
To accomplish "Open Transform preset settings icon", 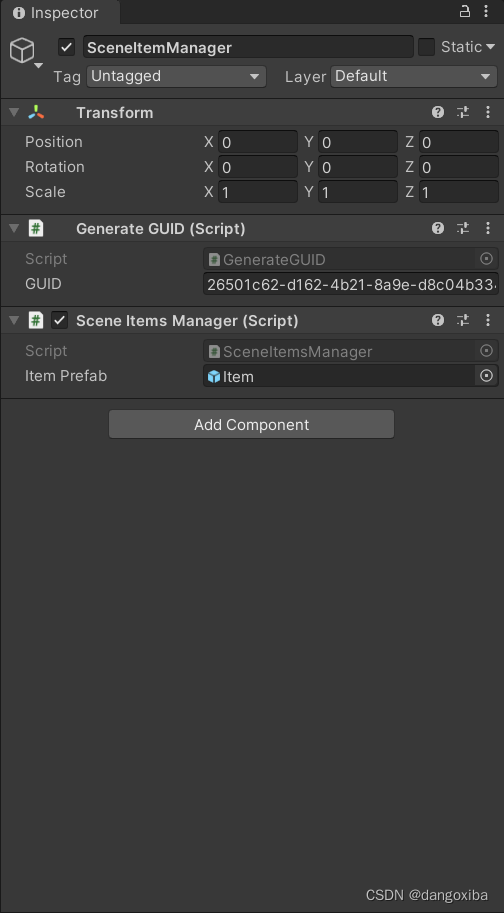I will click(x=463, y=112).
